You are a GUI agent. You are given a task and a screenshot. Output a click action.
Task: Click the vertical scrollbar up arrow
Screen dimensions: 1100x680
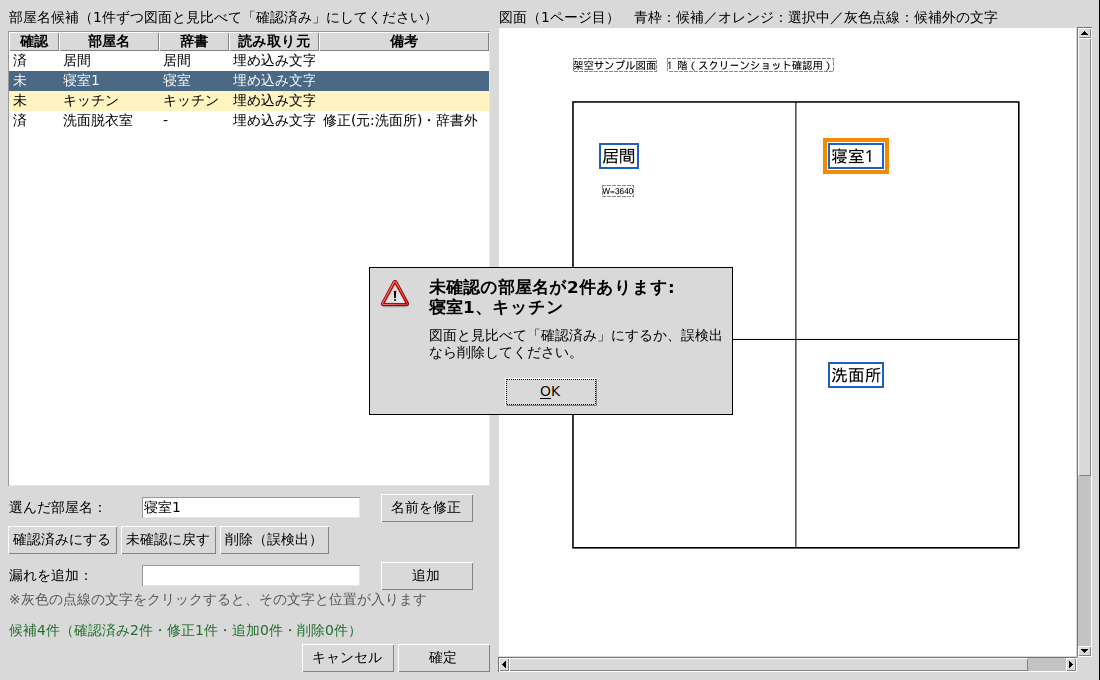[1085, 34]
